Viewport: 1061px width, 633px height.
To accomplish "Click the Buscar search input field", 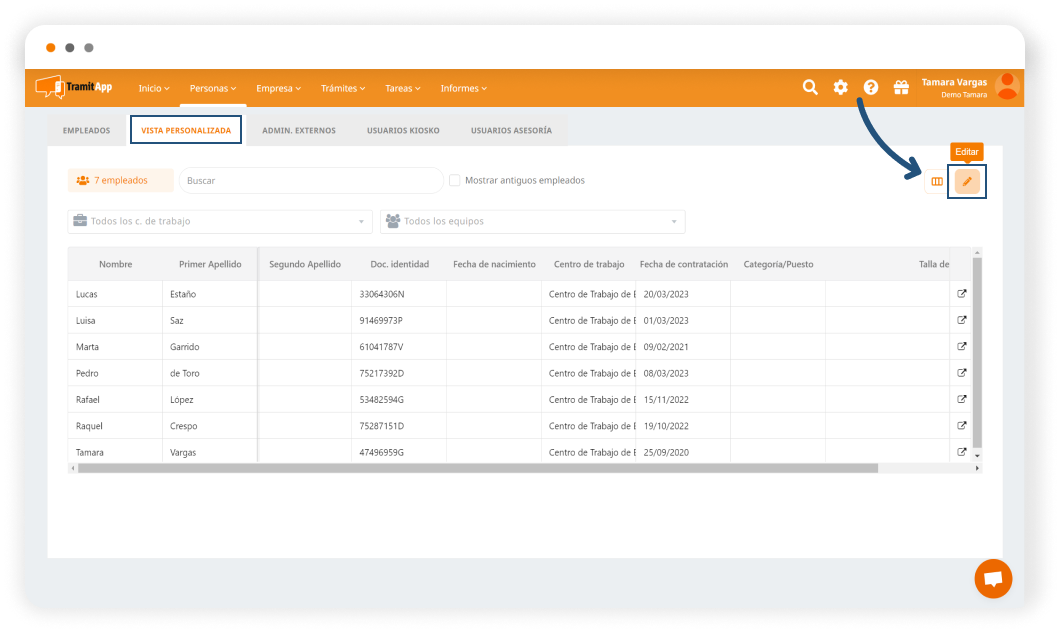I will point(311,181).
